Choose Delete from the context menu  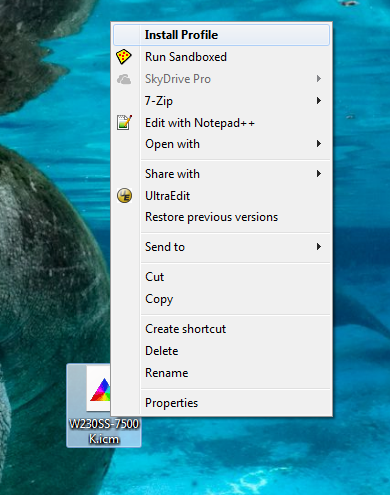click(221, 351)
